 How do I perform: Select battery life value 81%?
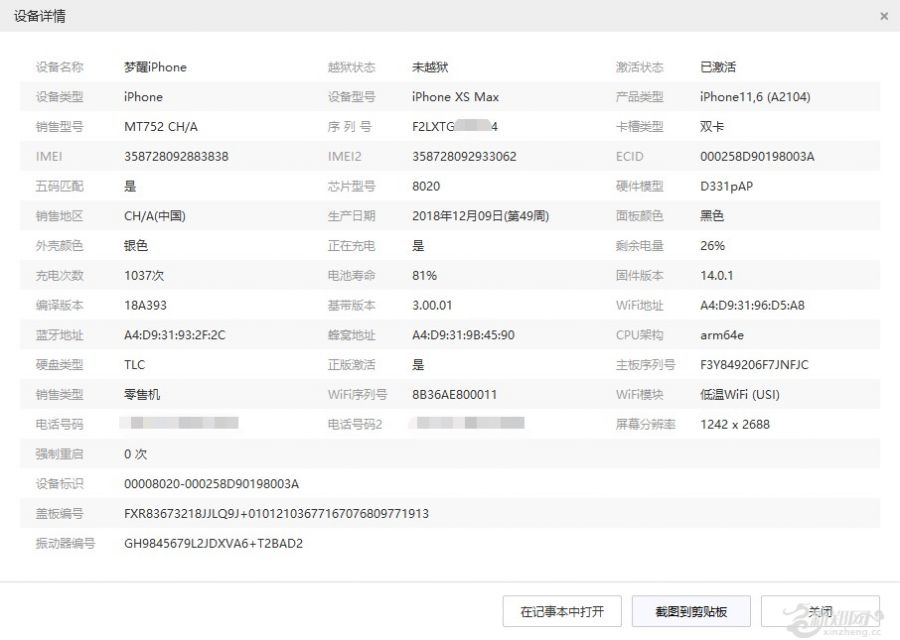click(424, 276)
